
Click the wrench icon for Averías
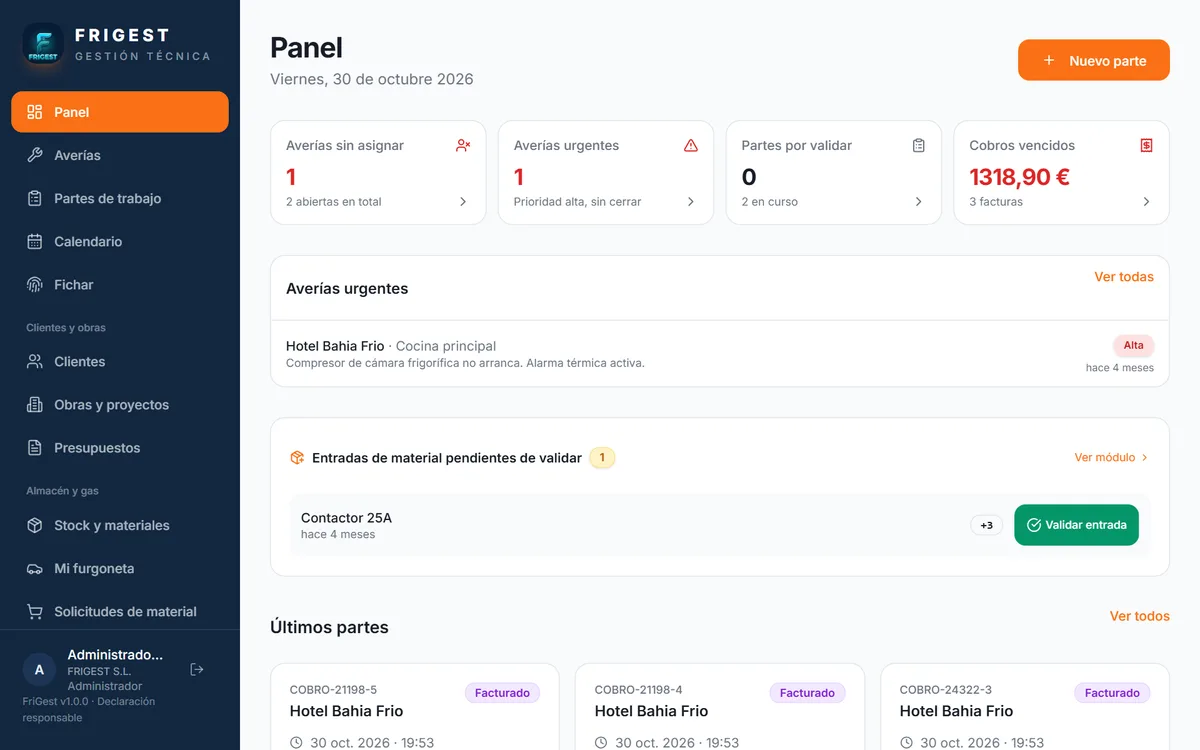pos(35,155)
